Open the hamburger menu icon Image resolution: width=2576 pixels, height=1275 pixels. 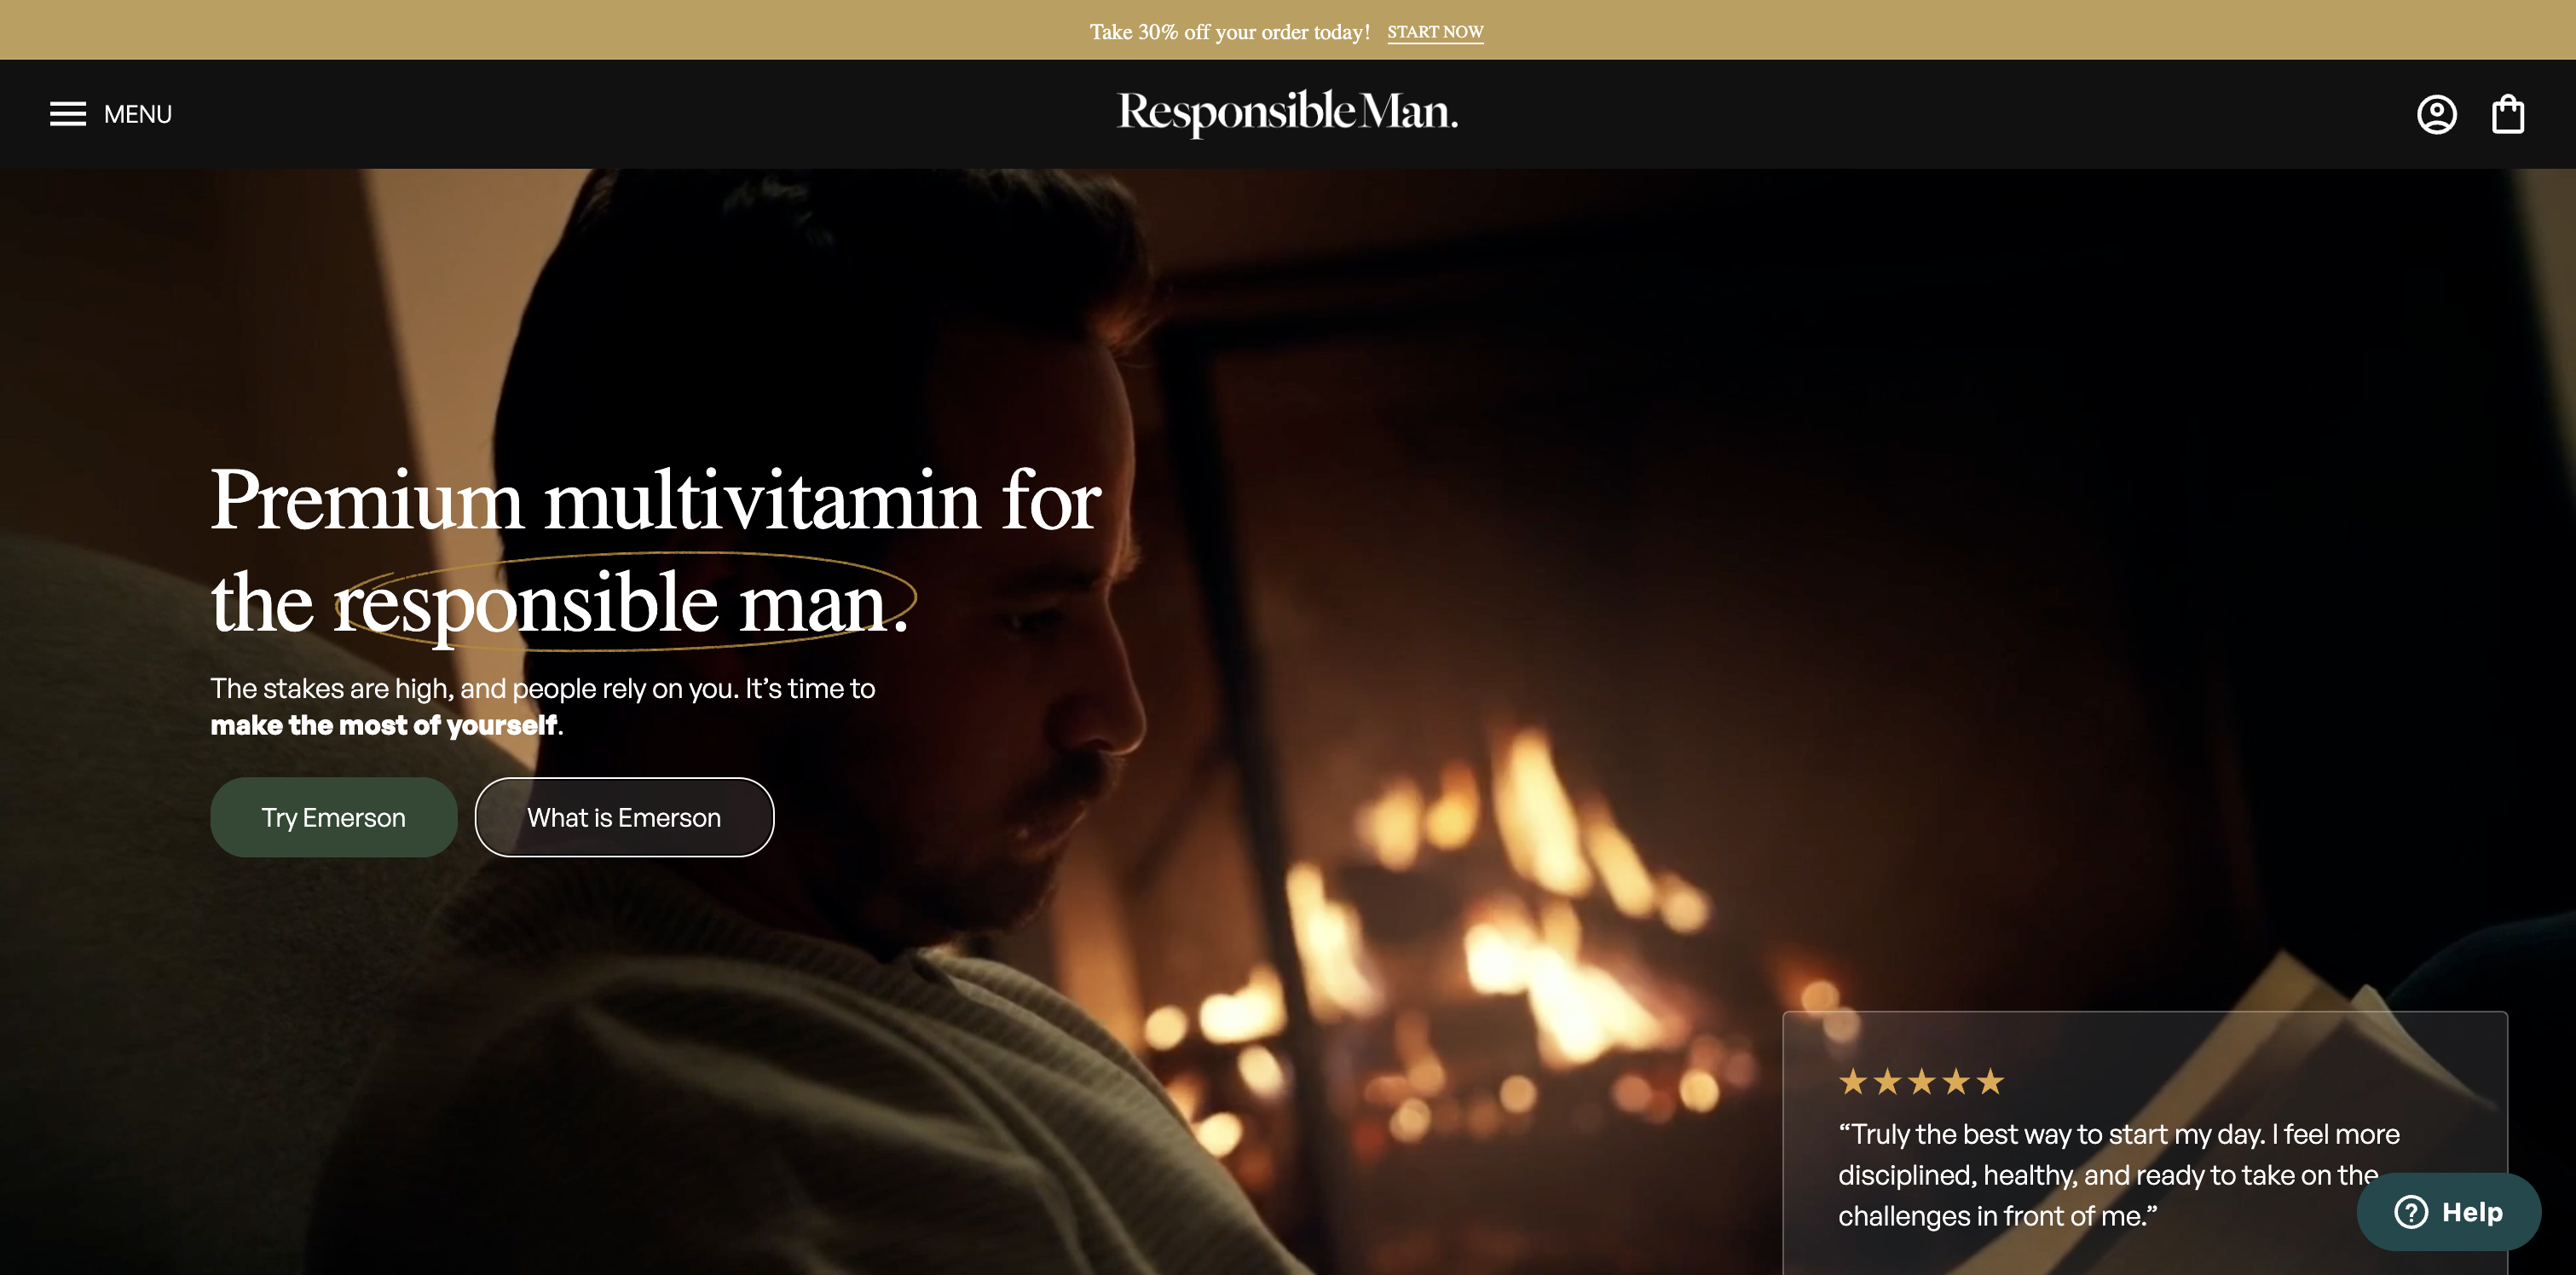[x=68, y=114]
